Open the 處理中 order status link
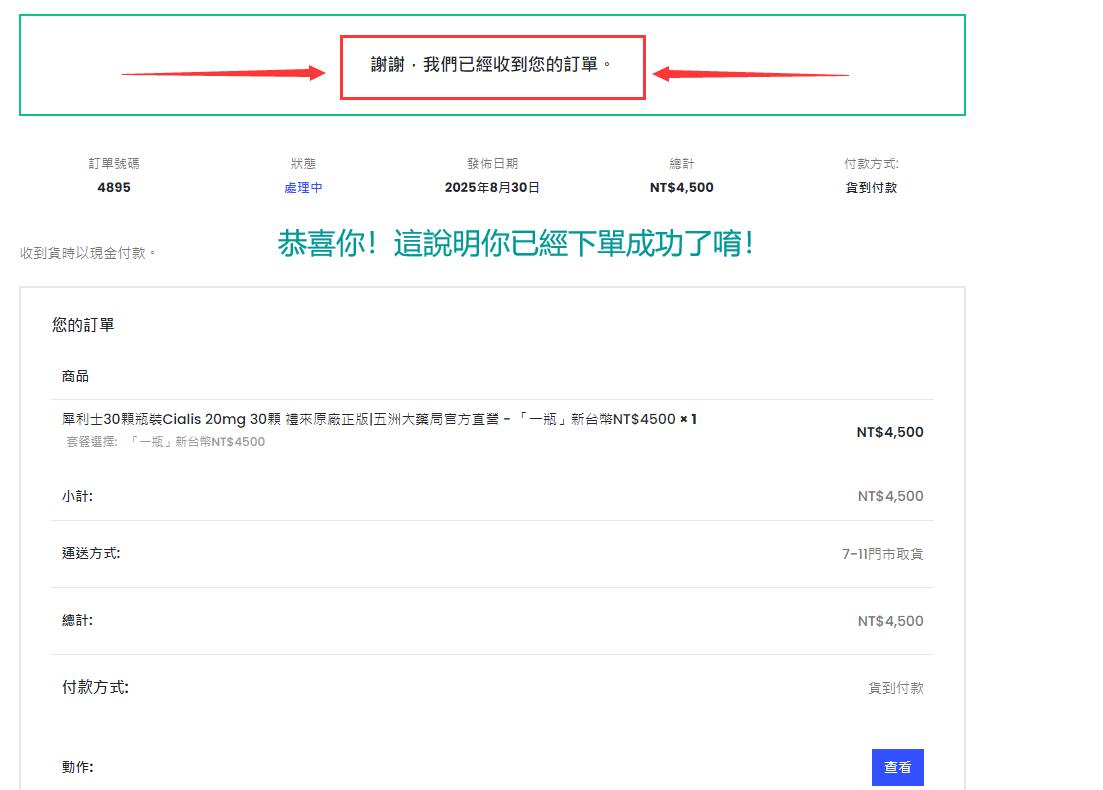Screen dimensions: 1103x790 click(303, 188)
